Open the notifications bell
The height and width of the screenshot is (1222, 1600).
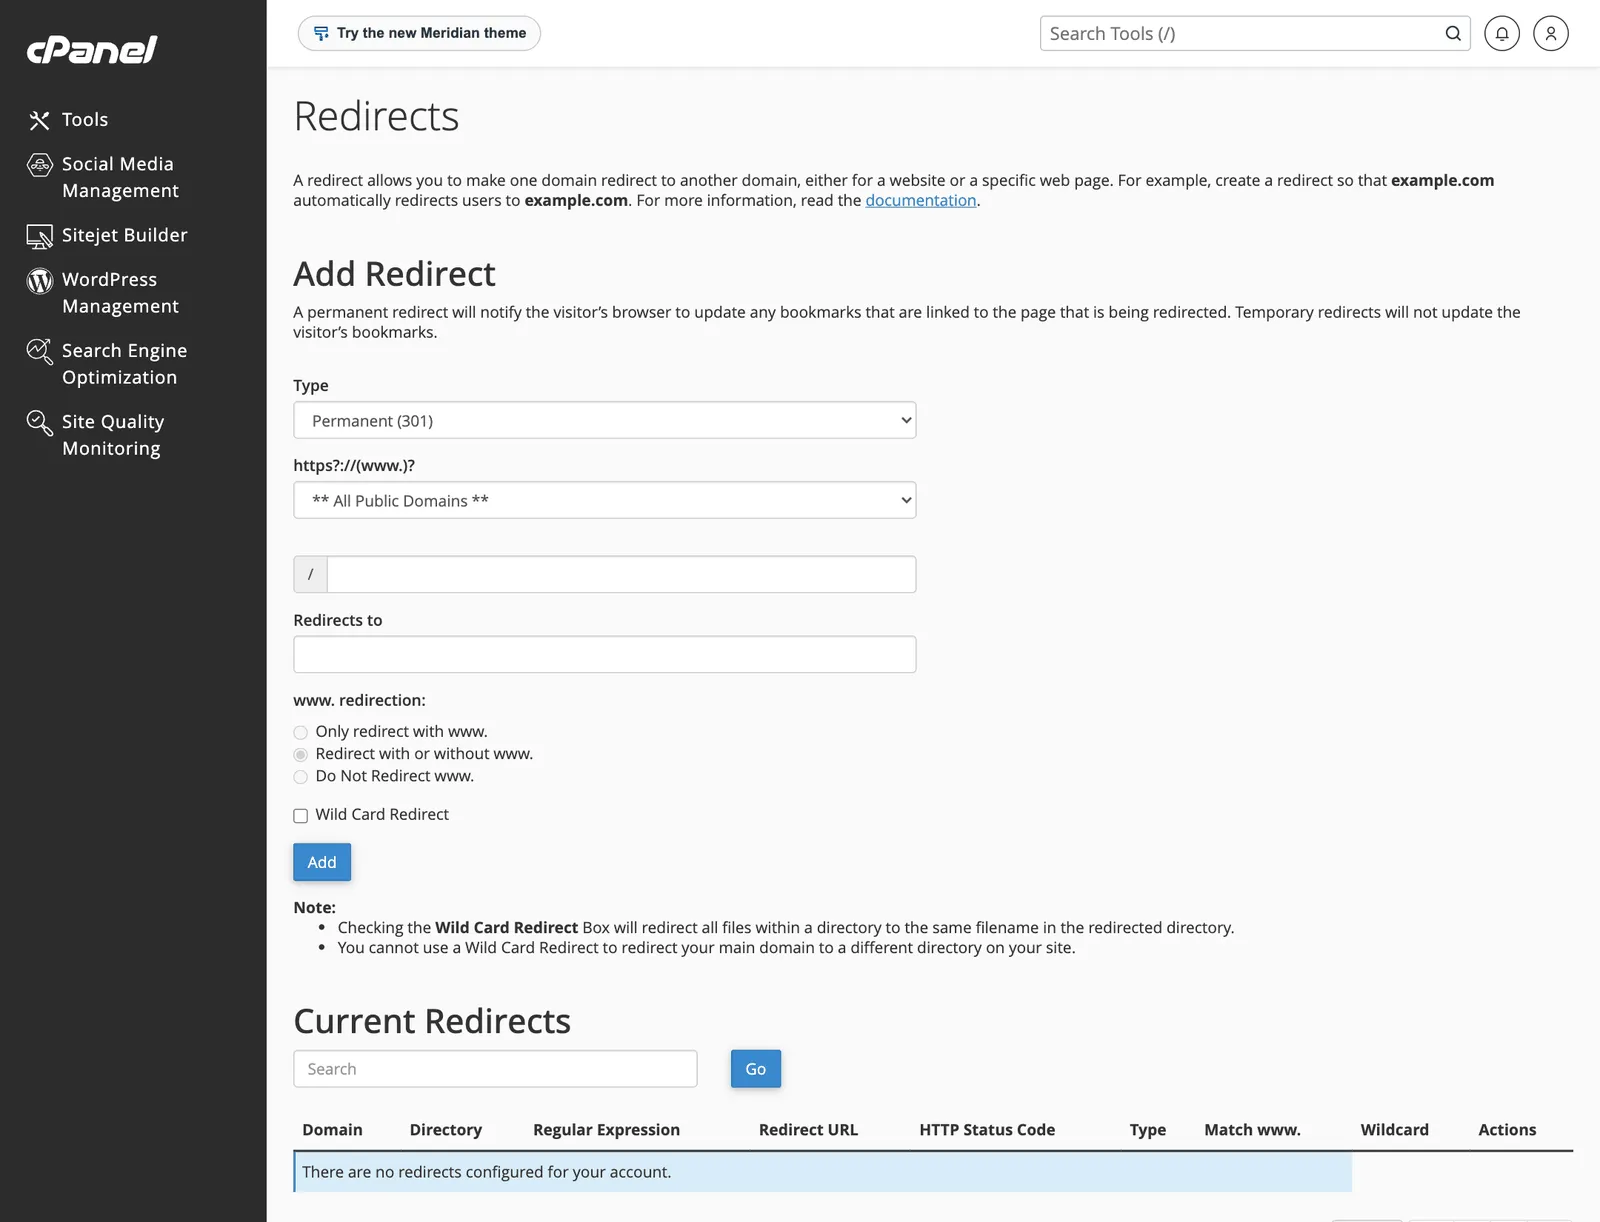coord(1502,33)
